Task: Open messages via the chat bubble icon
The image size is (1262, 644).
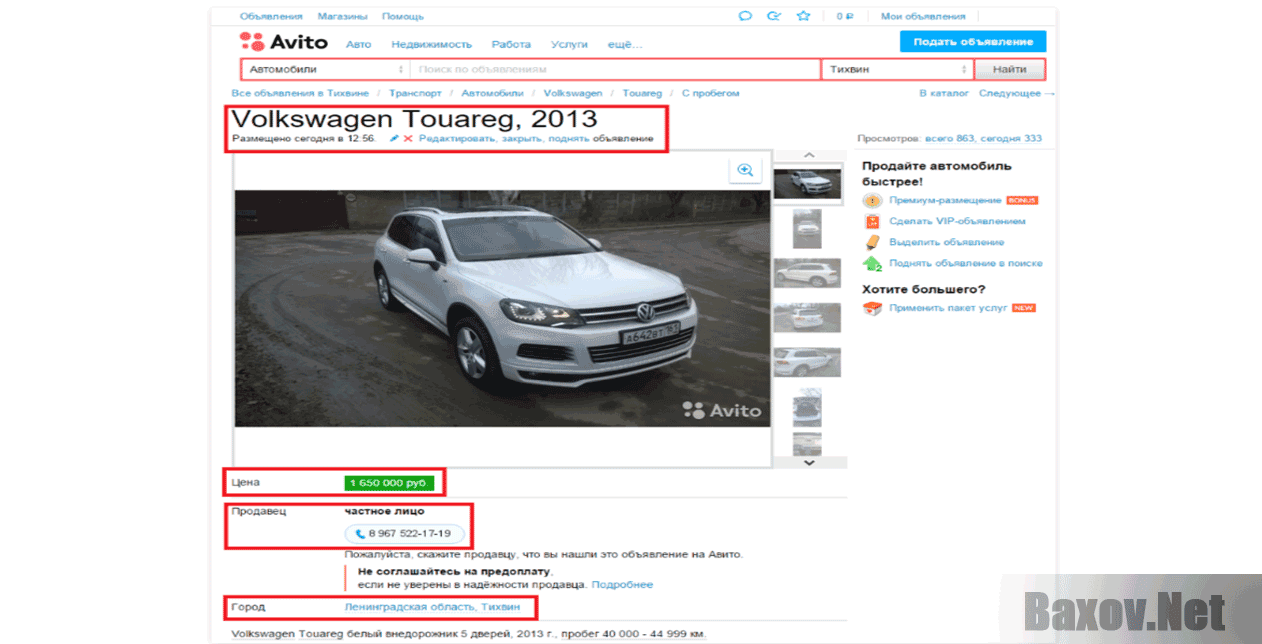Action: pos(745,16)
